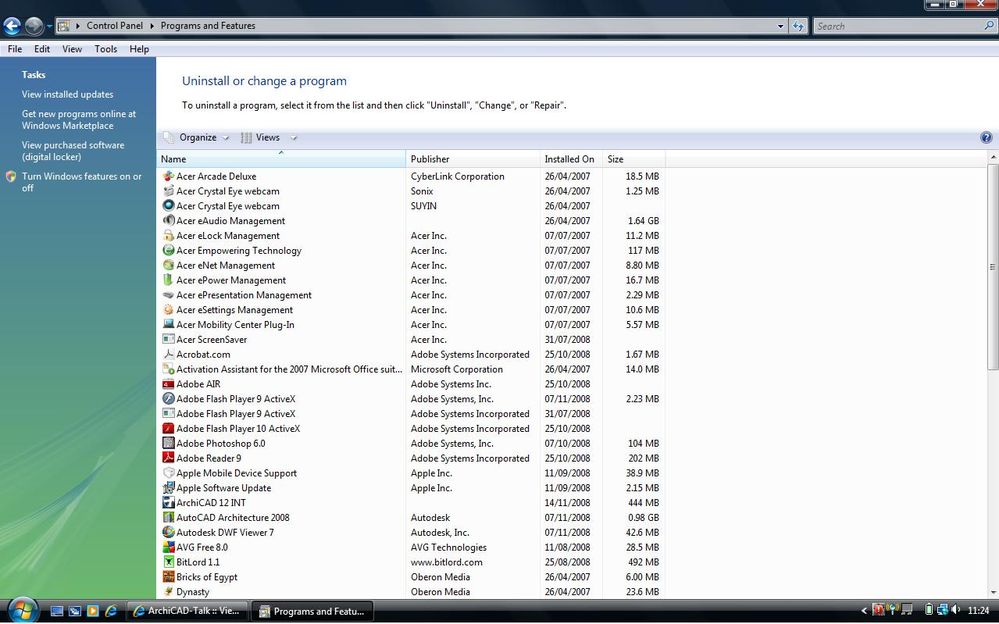The image size is (999, 624).
Task: Click Internet Explorer quick launch icon
Action: click(110, 611)
